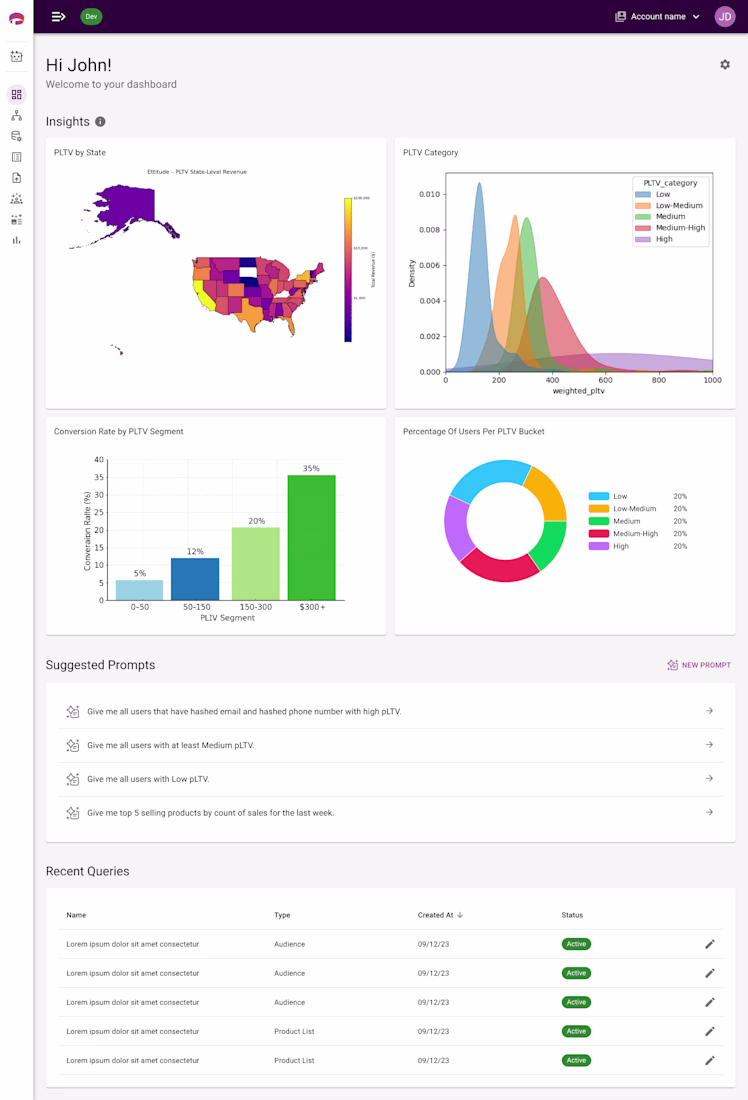748x1100 pixels.
Task: Open arrow for Low pLTV prompt
Action: [x=709, y=778]
